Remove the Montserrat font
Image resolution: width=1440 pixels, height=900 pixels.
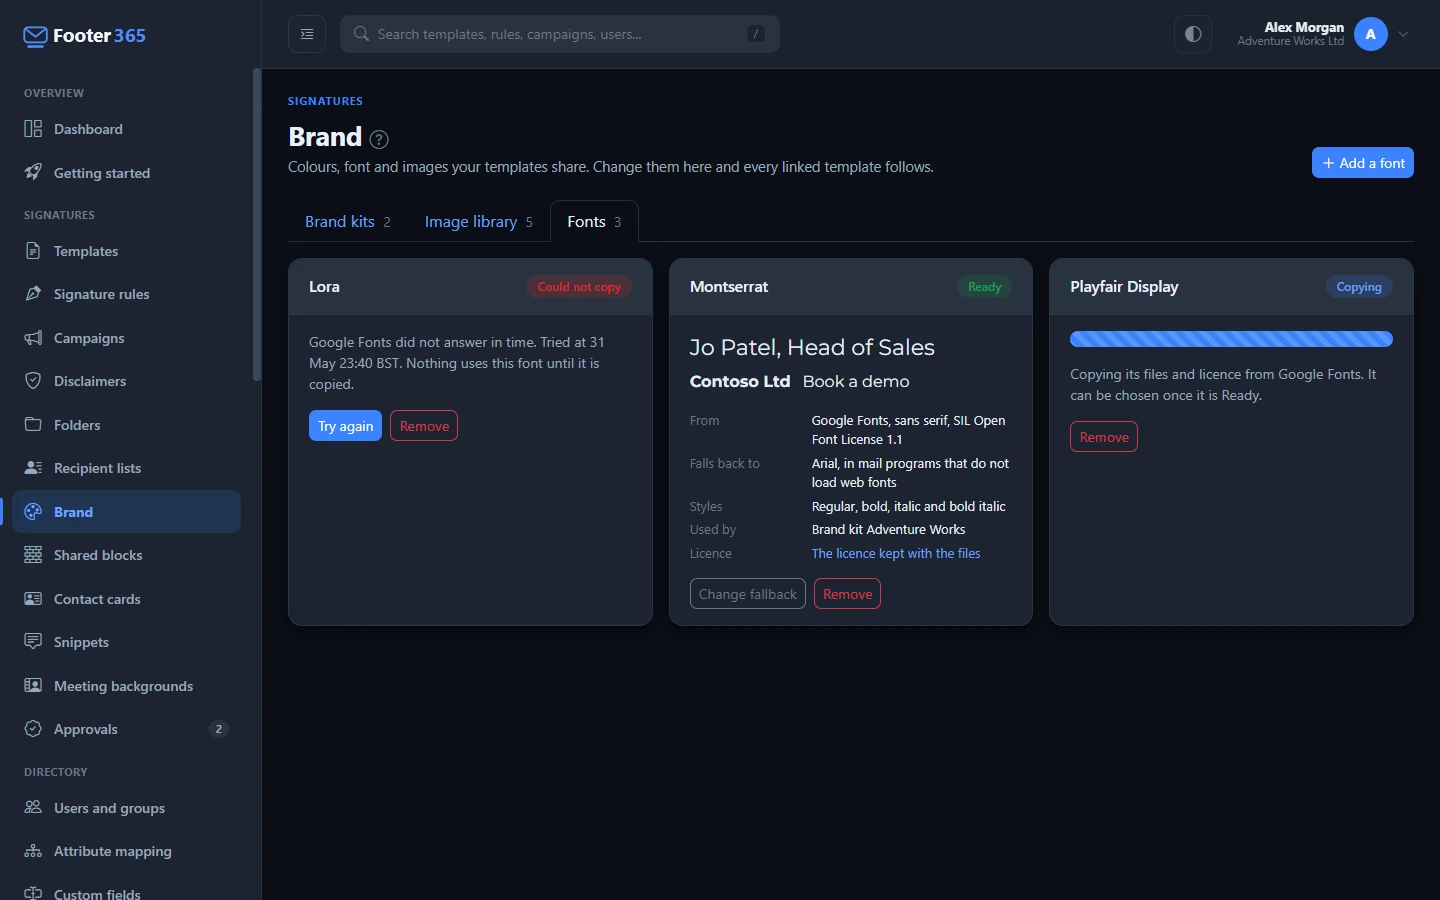847,594
